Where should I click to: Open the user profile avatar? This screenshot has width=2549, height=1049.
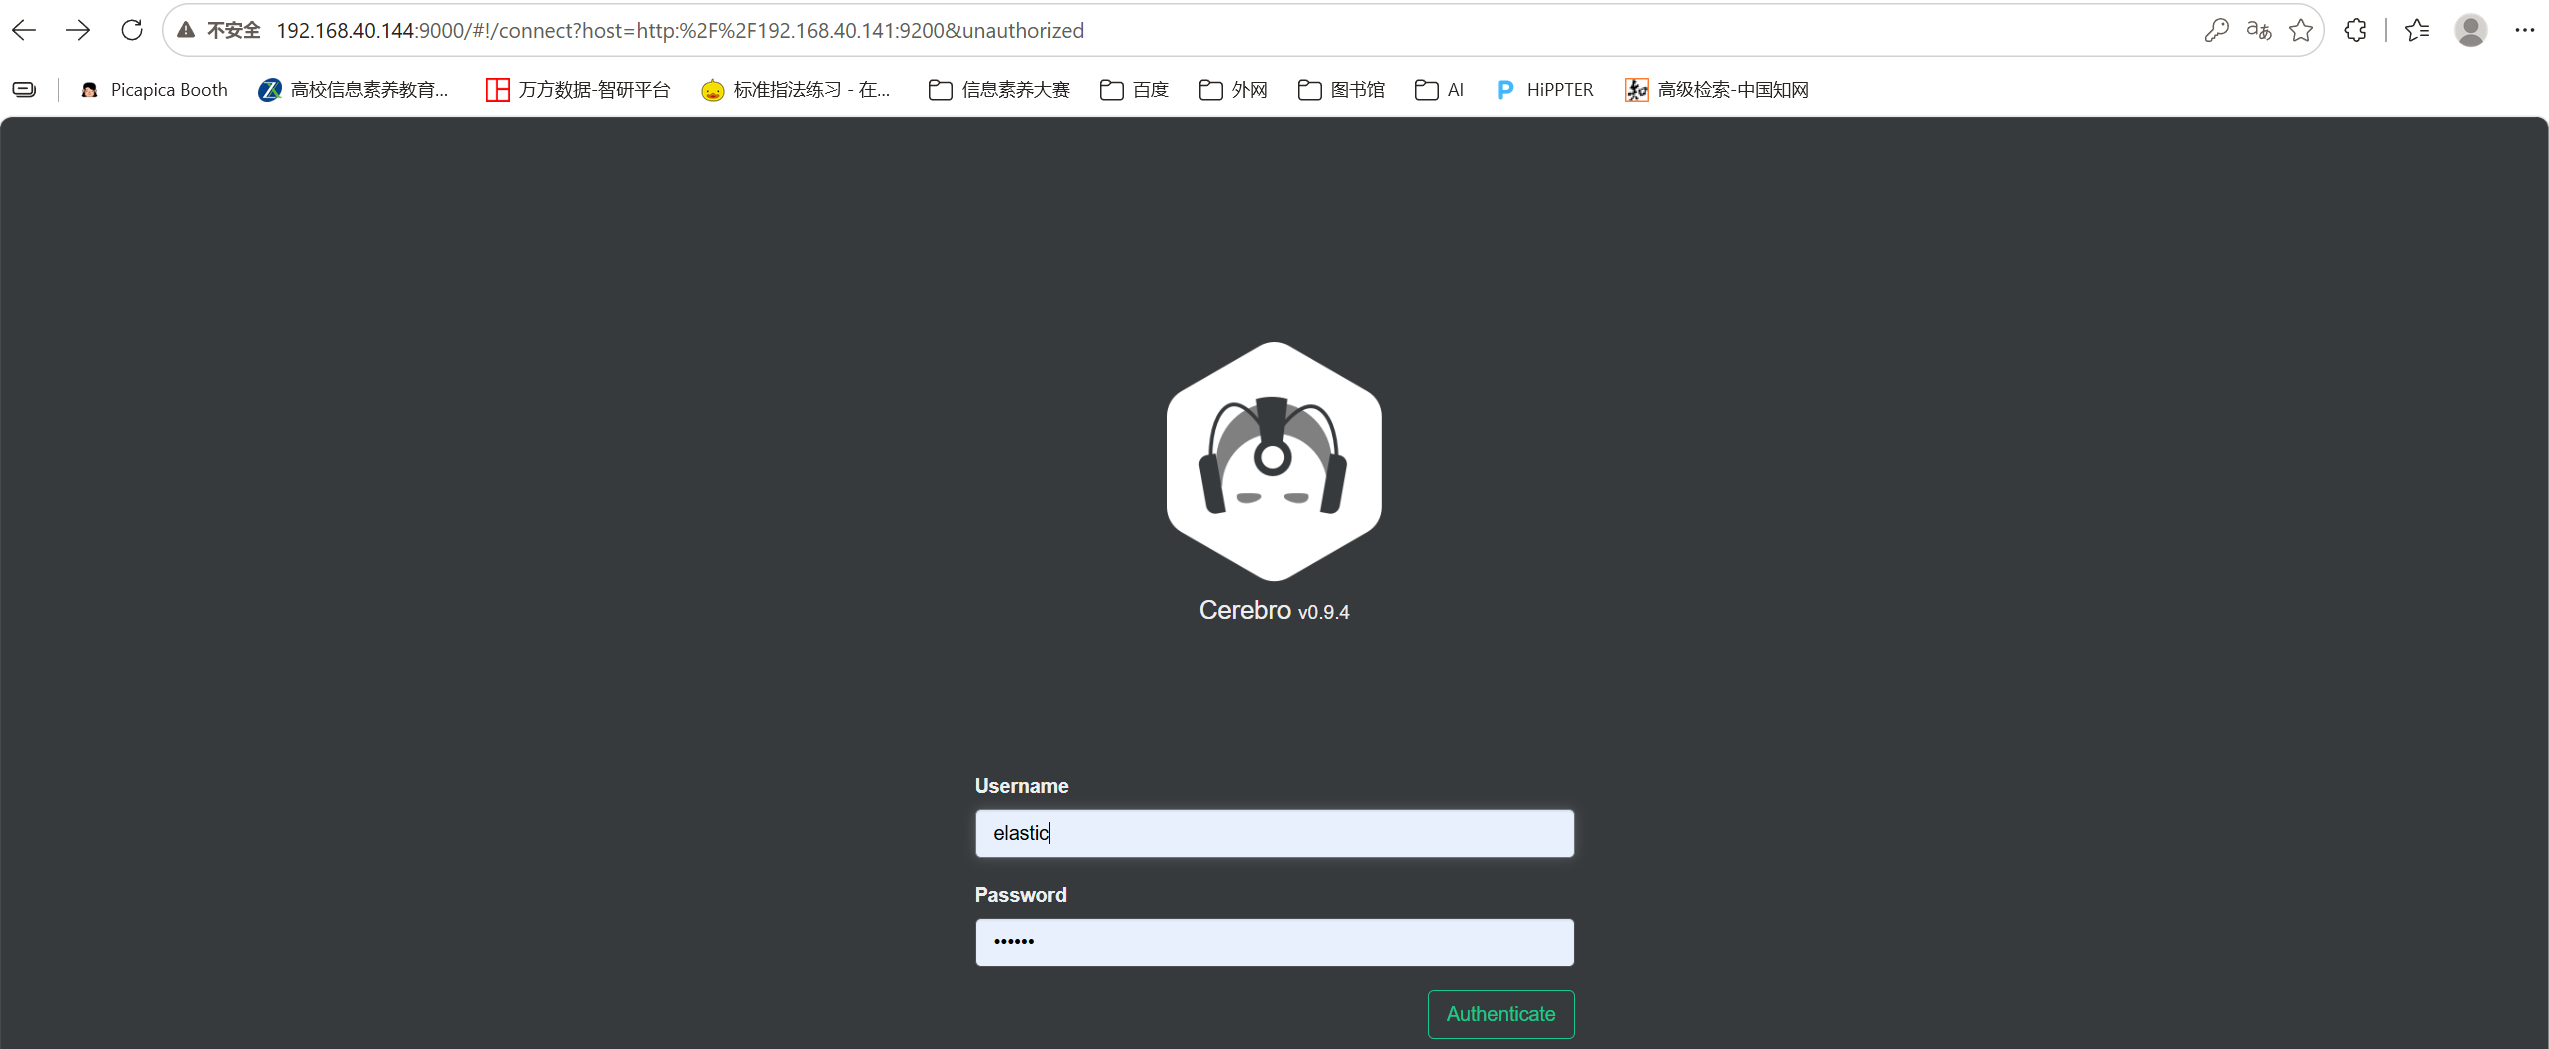tap(2470, 30)
